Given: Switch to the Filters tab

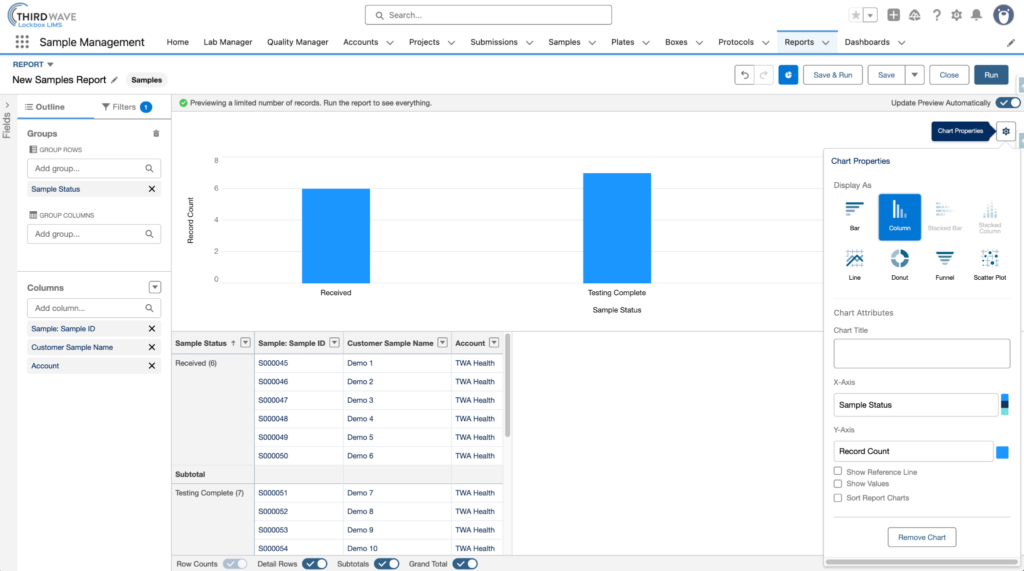Looking at the screenshot, I should [x=127, y=107].
